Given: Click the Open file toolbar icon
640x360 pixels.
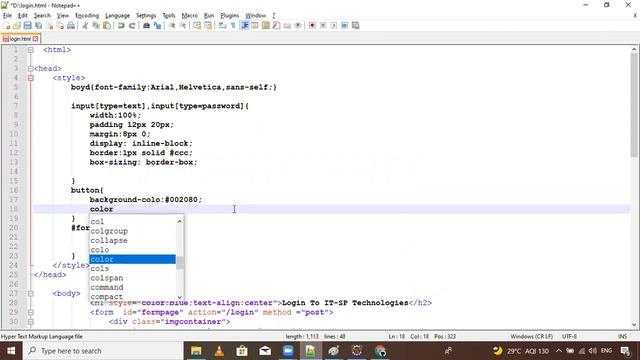Looking at the screenshot, I should [x=17, y=25].
